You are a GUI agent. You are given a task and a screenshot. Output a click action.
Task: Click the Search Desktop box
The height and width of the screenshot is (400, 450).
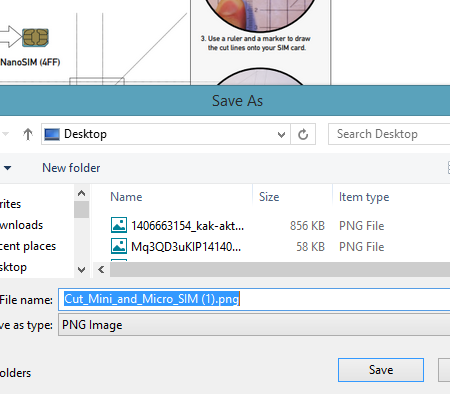389,134
